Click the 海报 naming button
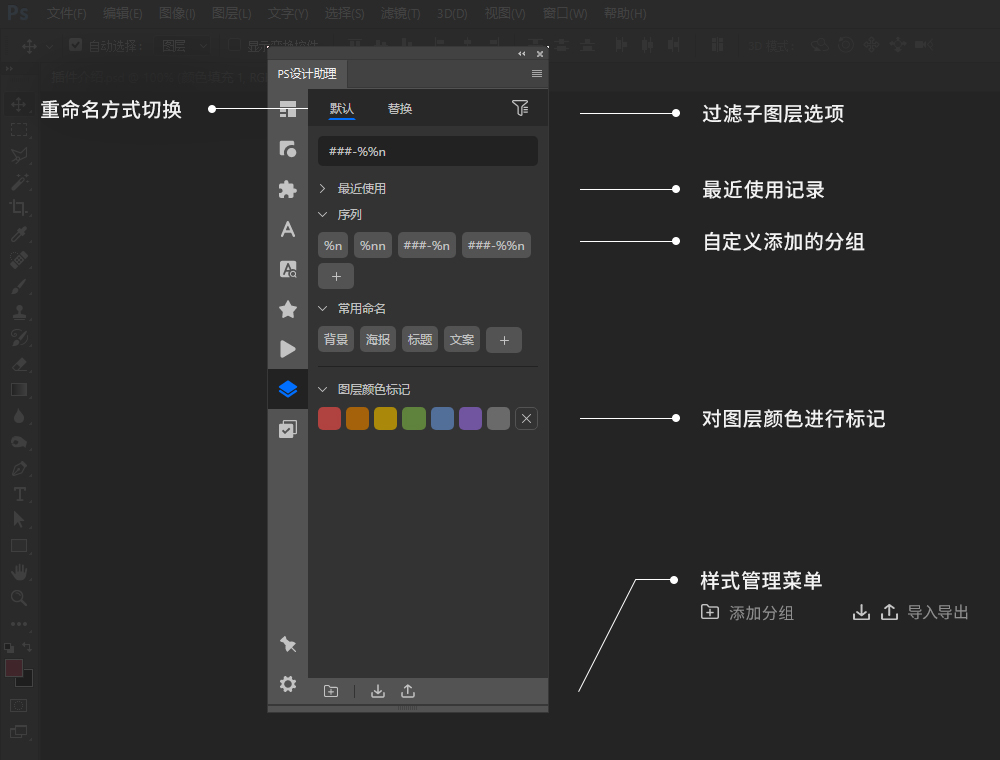The height and width of the screenshot is (760, 1000). (x=378, y=340)
